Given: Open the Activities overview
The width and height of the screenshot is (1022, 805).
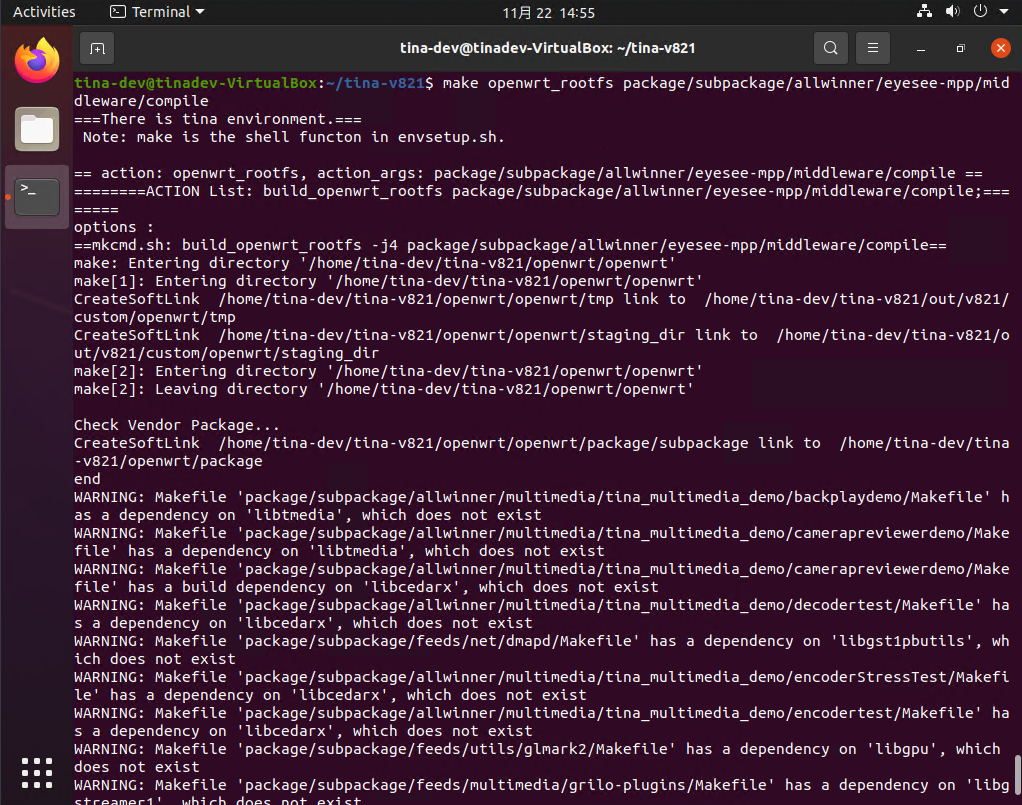Looking at the screenshot, I should [x=44, y=12].
